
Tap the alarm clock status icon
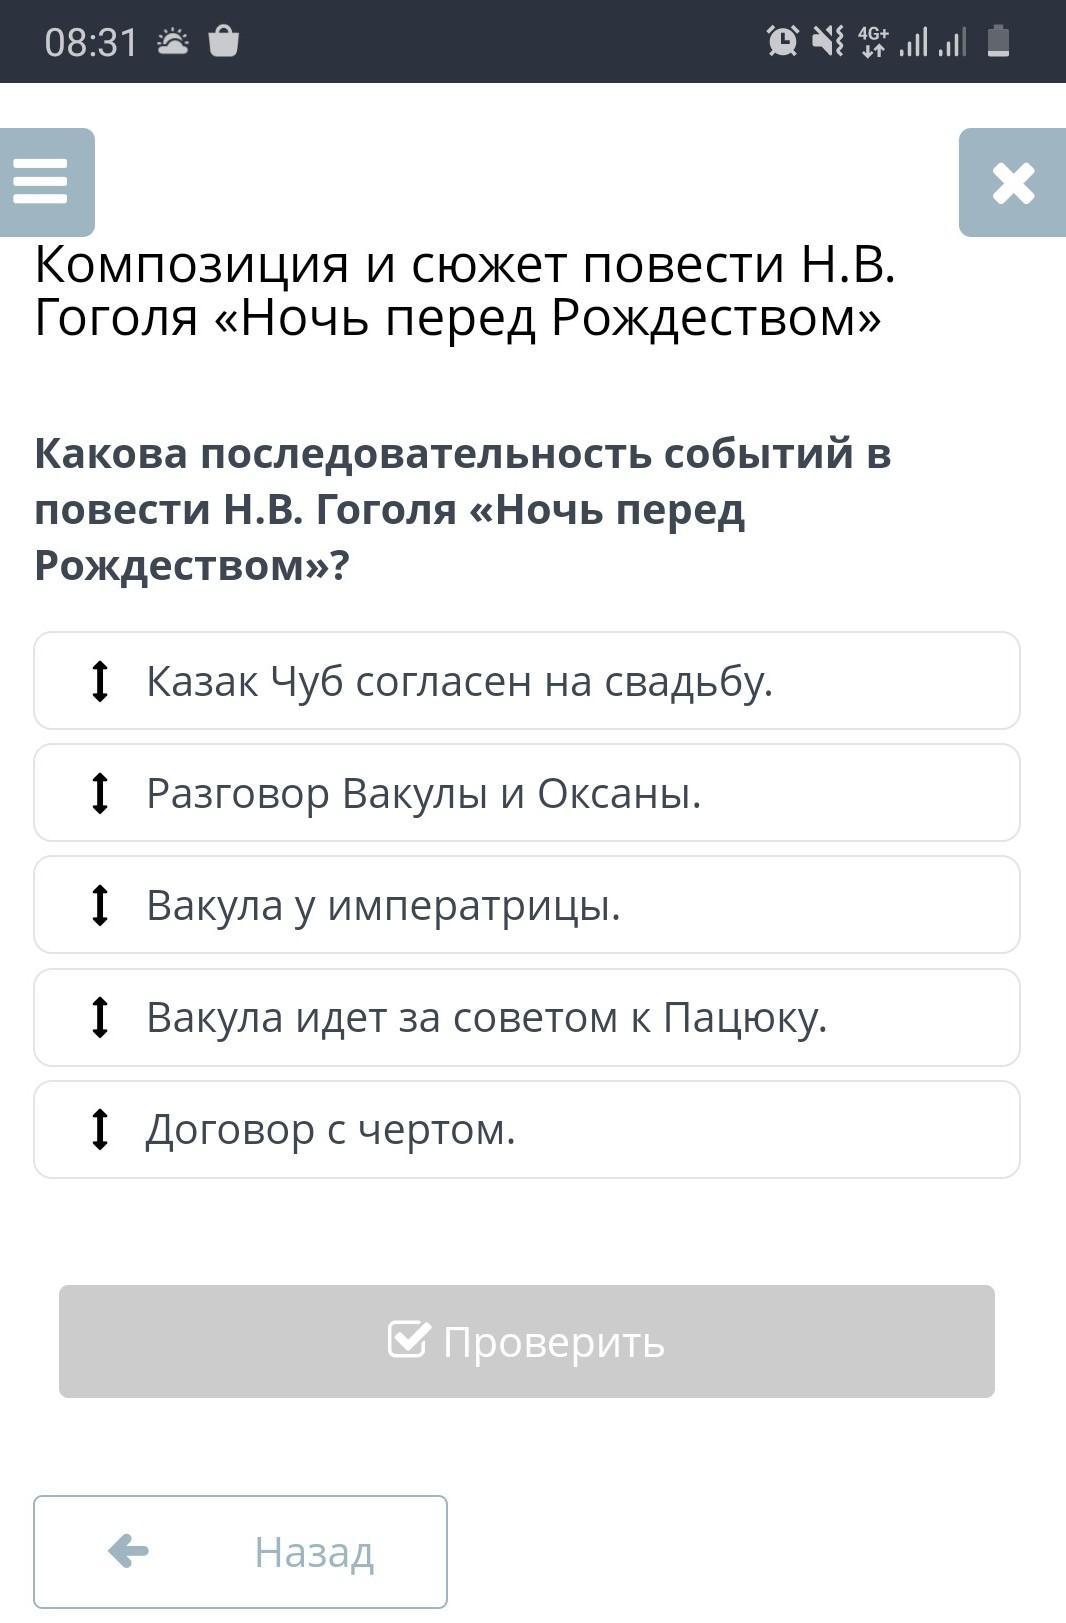point(782,41)
